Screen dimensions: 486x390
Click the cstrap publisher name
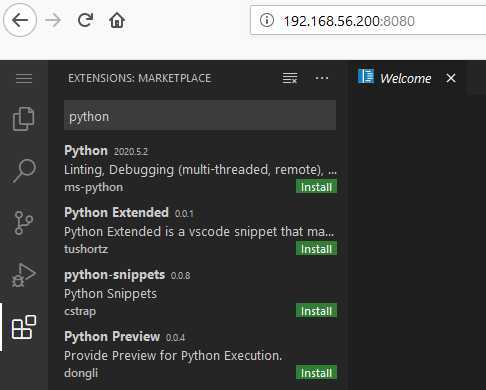click(80, 311)
